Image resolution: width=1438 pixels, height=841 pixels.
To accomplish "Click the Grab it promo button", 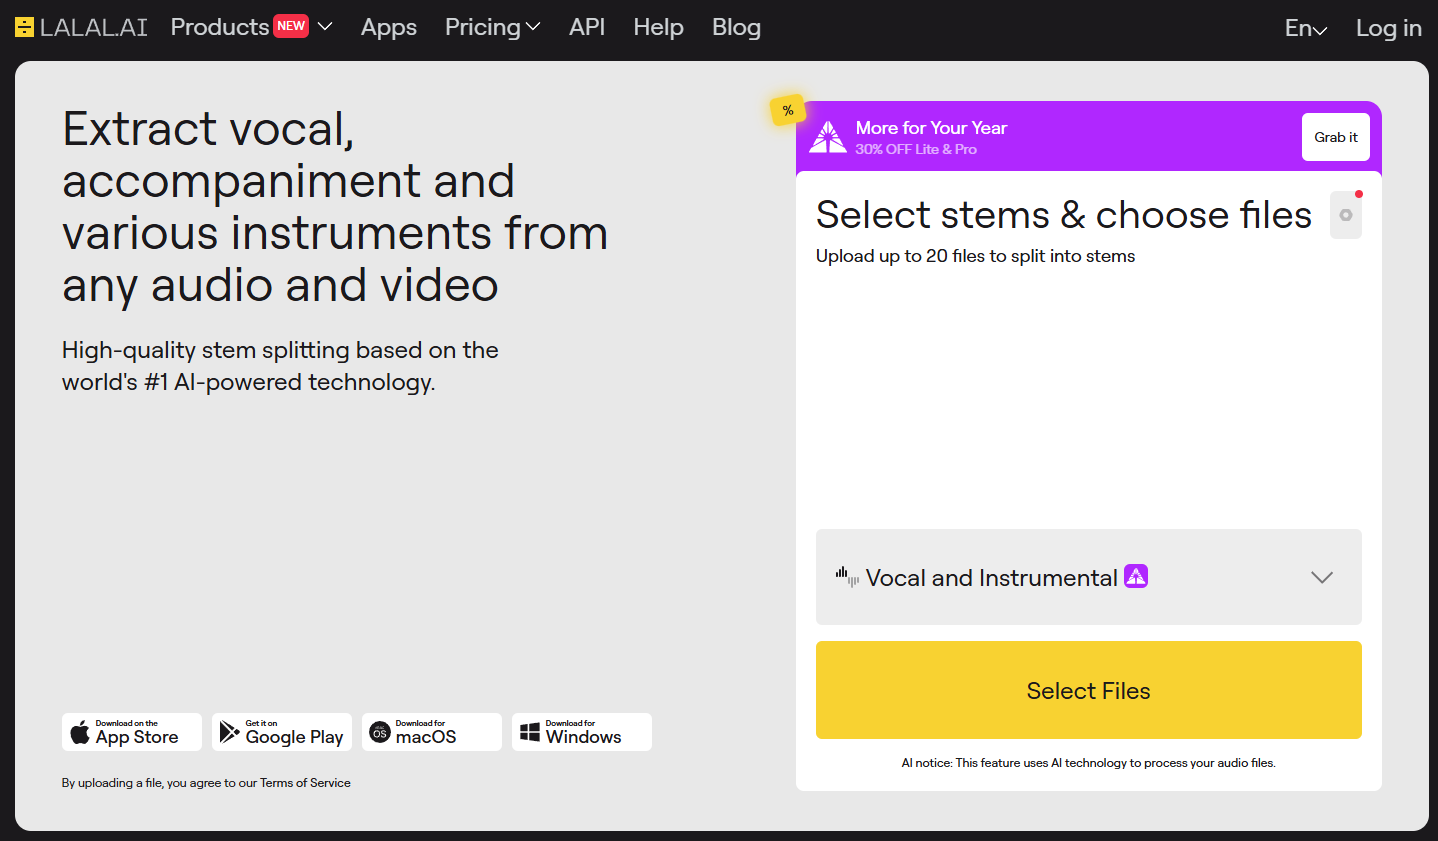I will point(1335,137).
